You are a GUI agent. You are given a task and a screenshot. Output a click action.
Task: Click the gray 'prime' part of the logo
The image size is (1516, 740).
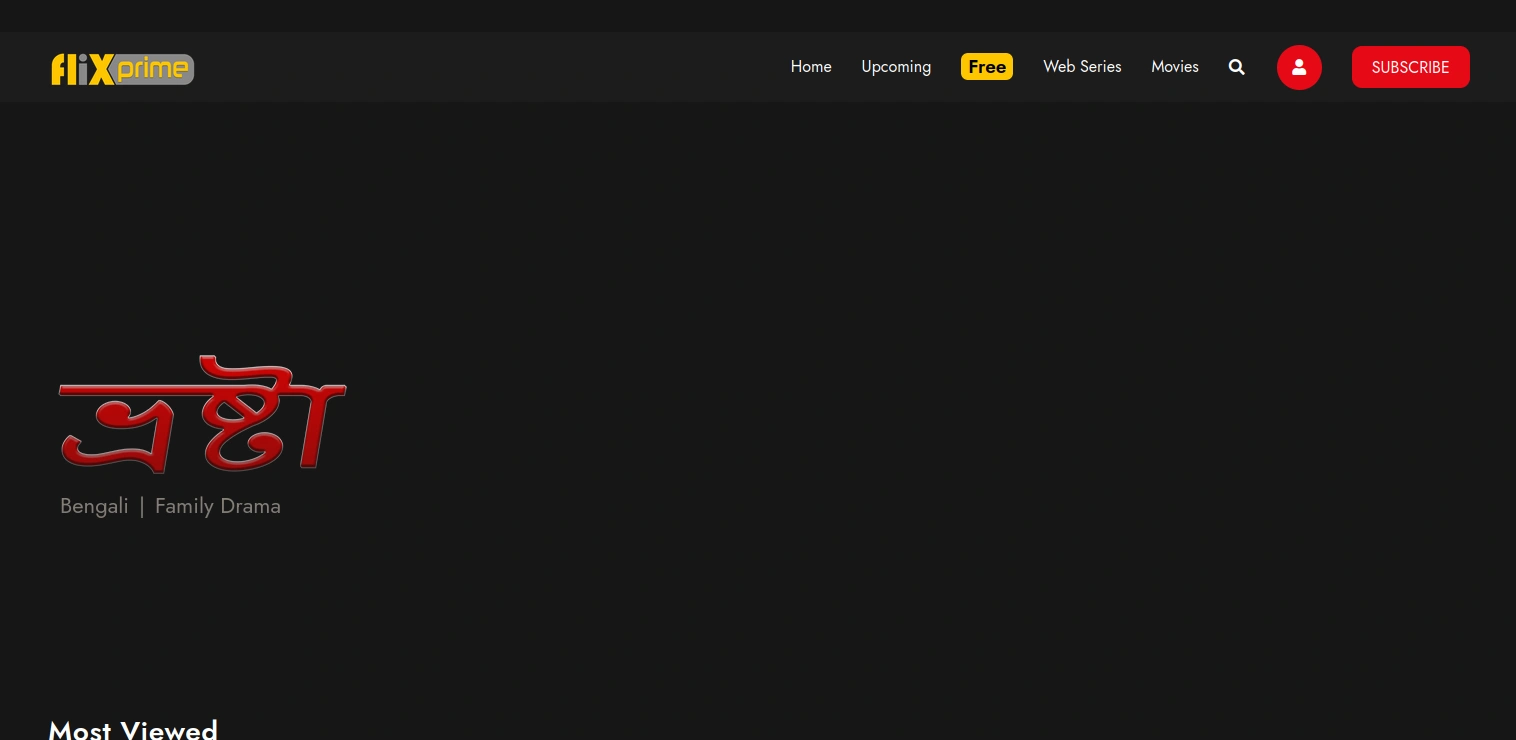(153, 69)
